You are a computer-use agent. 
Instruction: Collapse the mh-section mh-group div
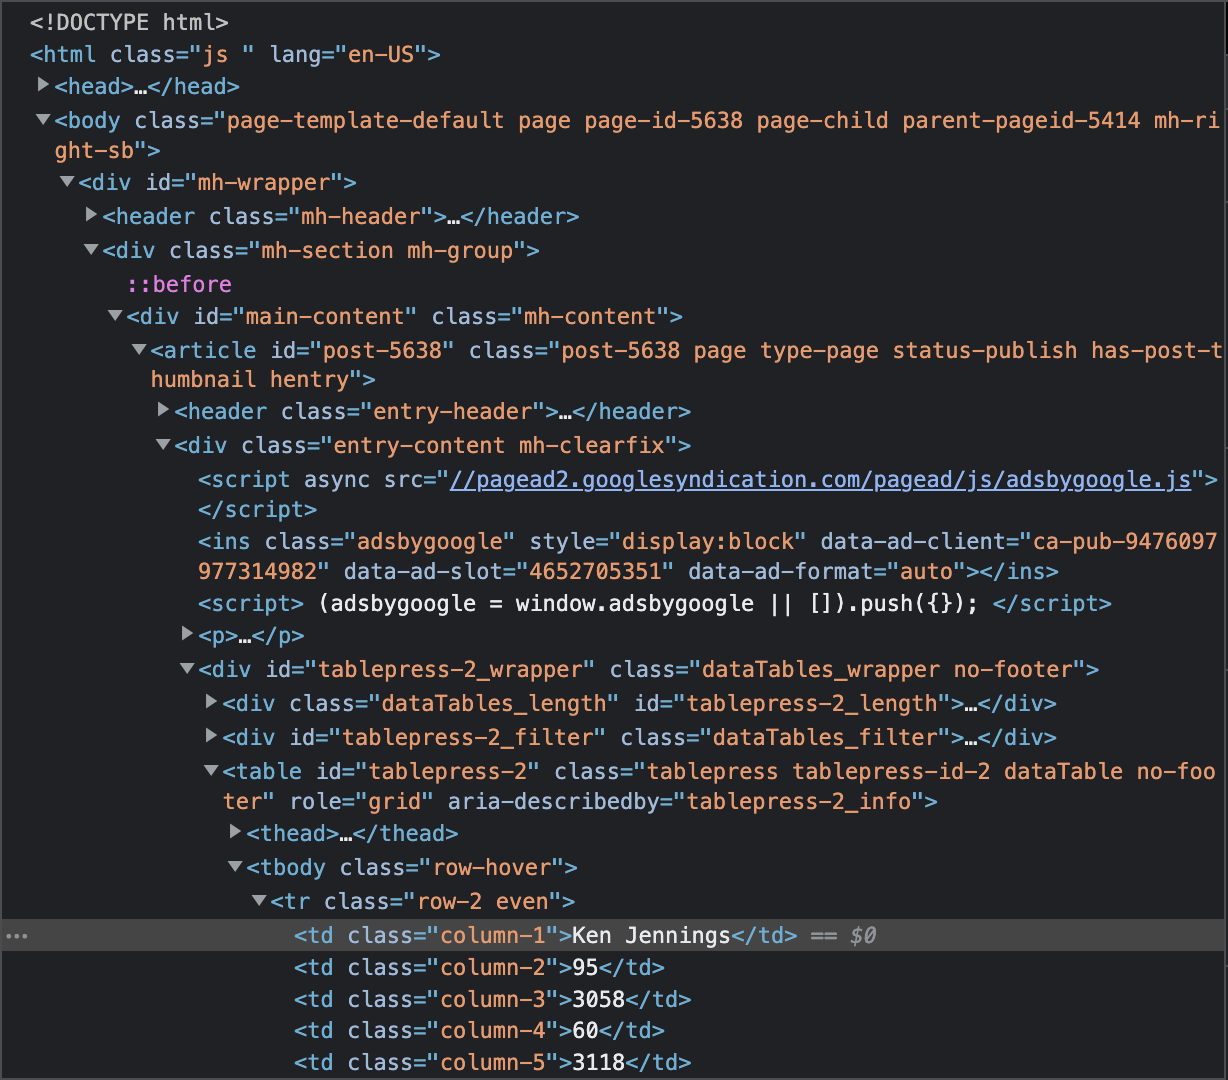pyautogui.click(x=91, y=249)
